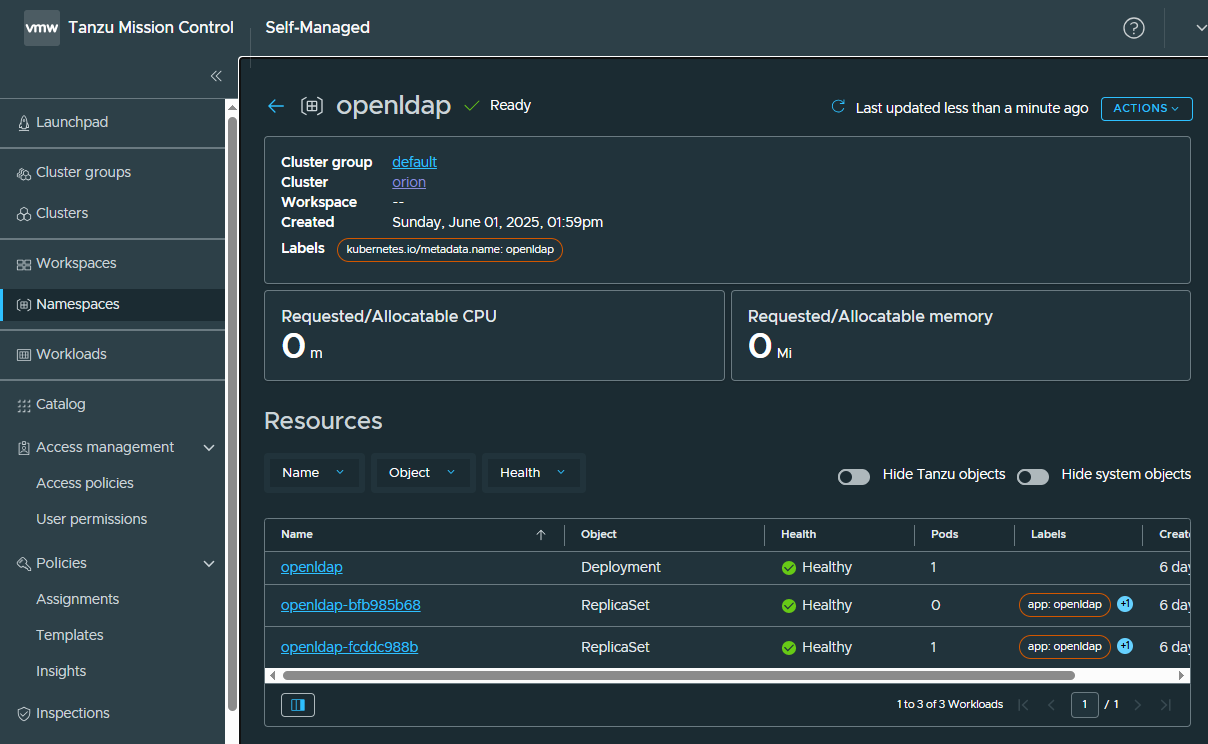Open User permissions in the sidebar
The image size is (1208, 744).
(x=92, y=519)
